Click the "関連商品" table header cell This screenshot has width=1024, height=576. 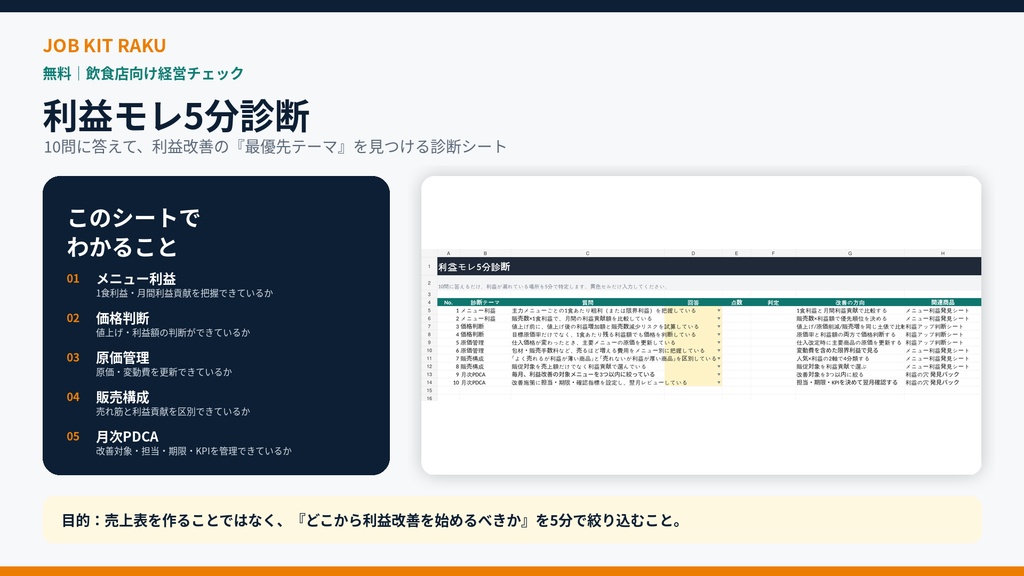(x=942, y=302)
